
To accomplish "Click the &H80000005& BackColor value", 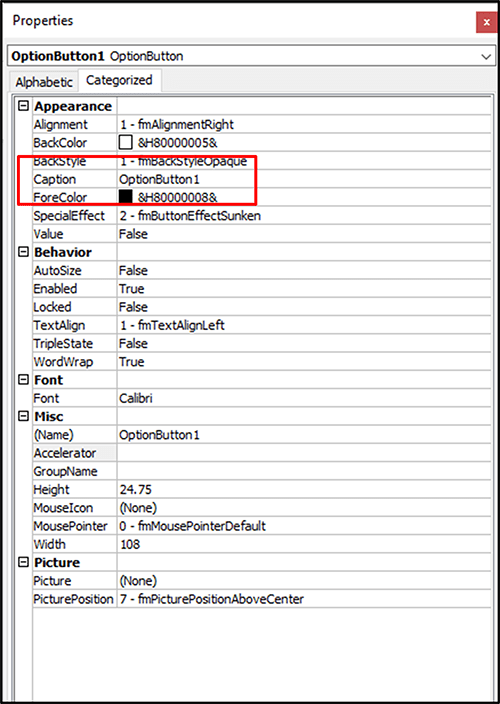I will click(x=178, y=143).
